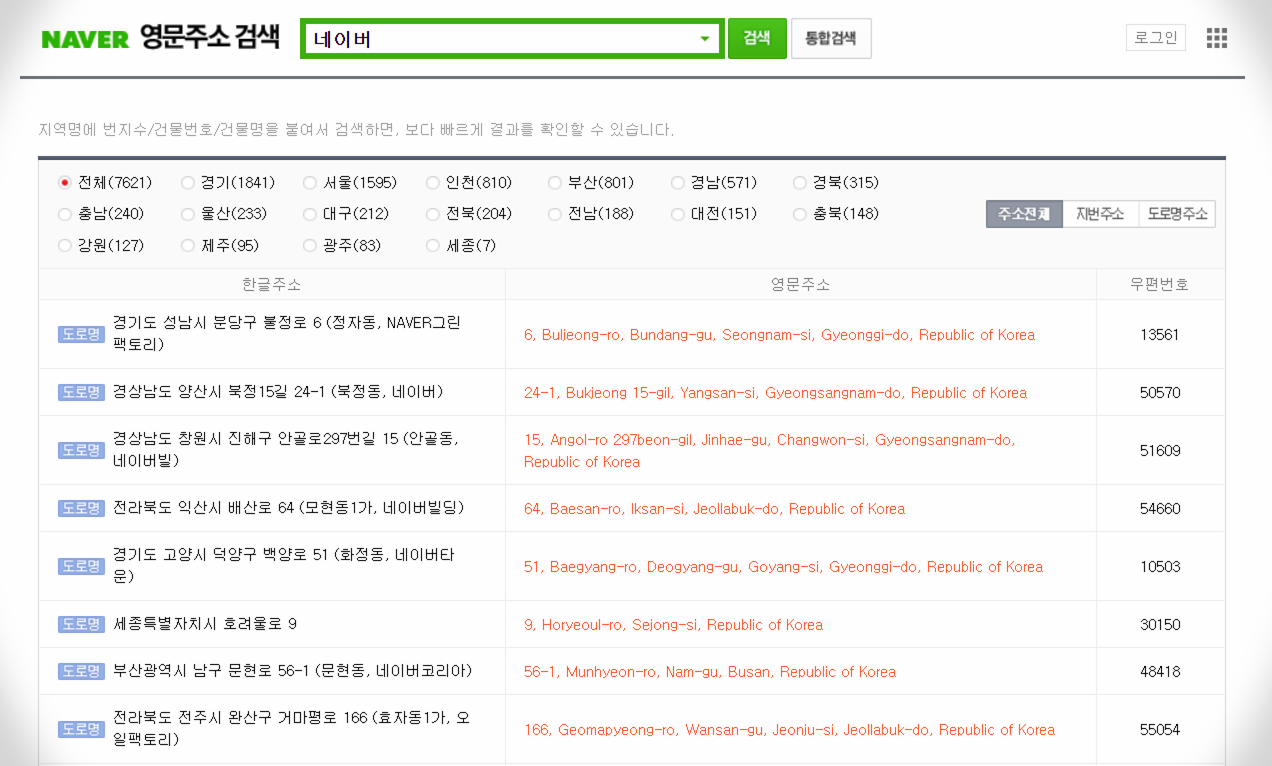Image resolution: width=1272 pixels, height=766 pixels.
Task: Click the 우편번호 column header
Action: click(1160, 284)
